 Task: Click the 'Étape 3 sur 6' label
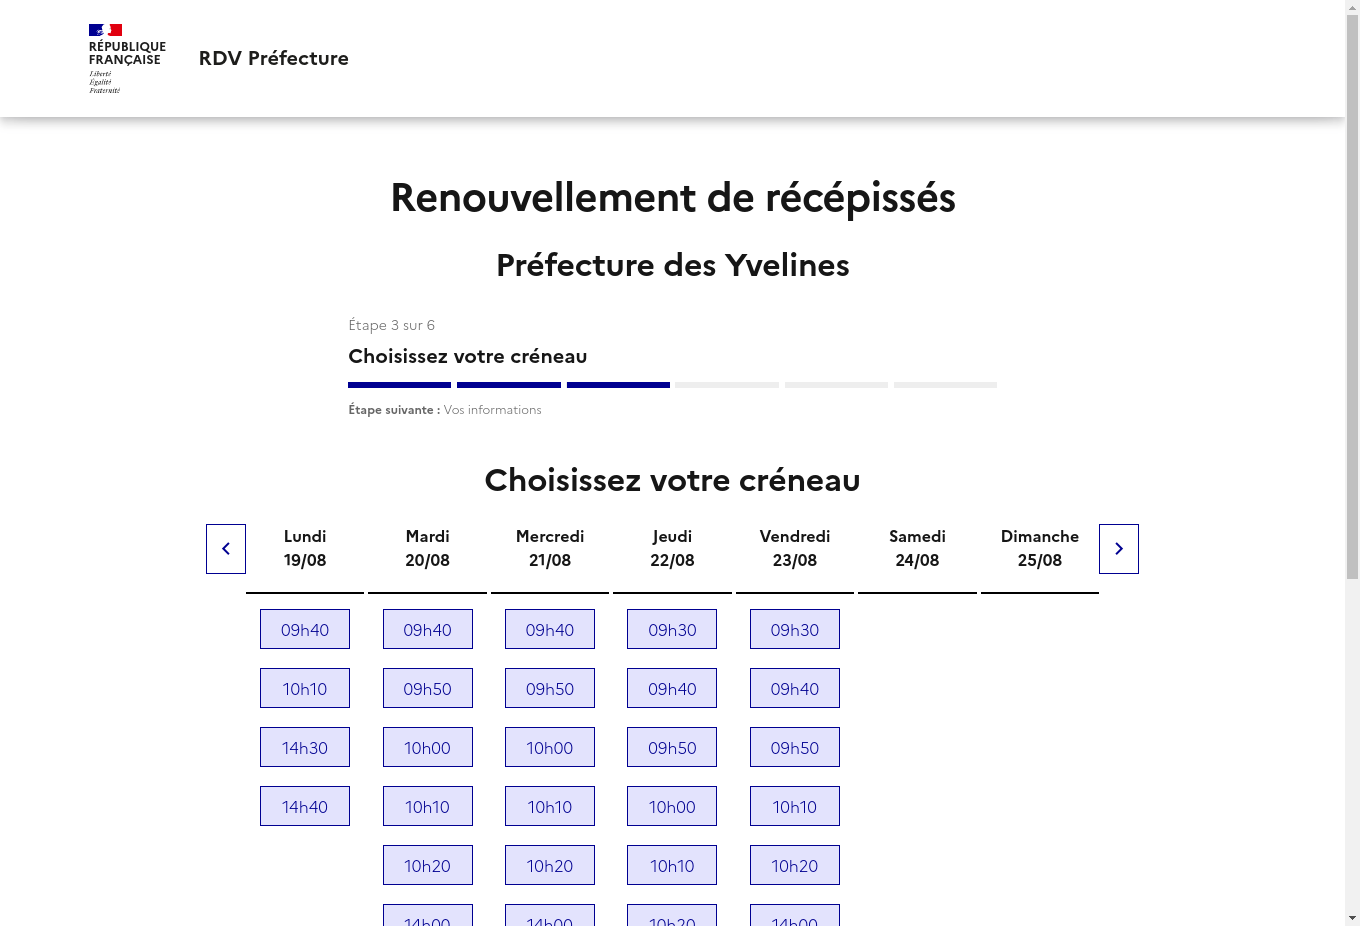(x=391, y=325)
